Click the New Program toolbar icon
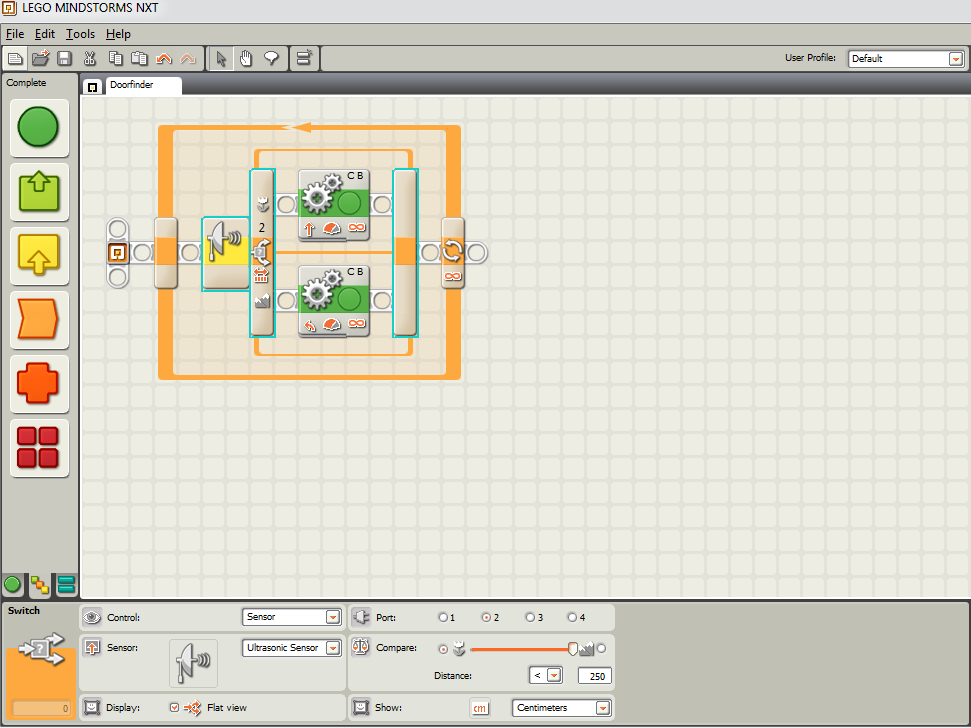Screen dimensions: 971x728 click(15, 59)
